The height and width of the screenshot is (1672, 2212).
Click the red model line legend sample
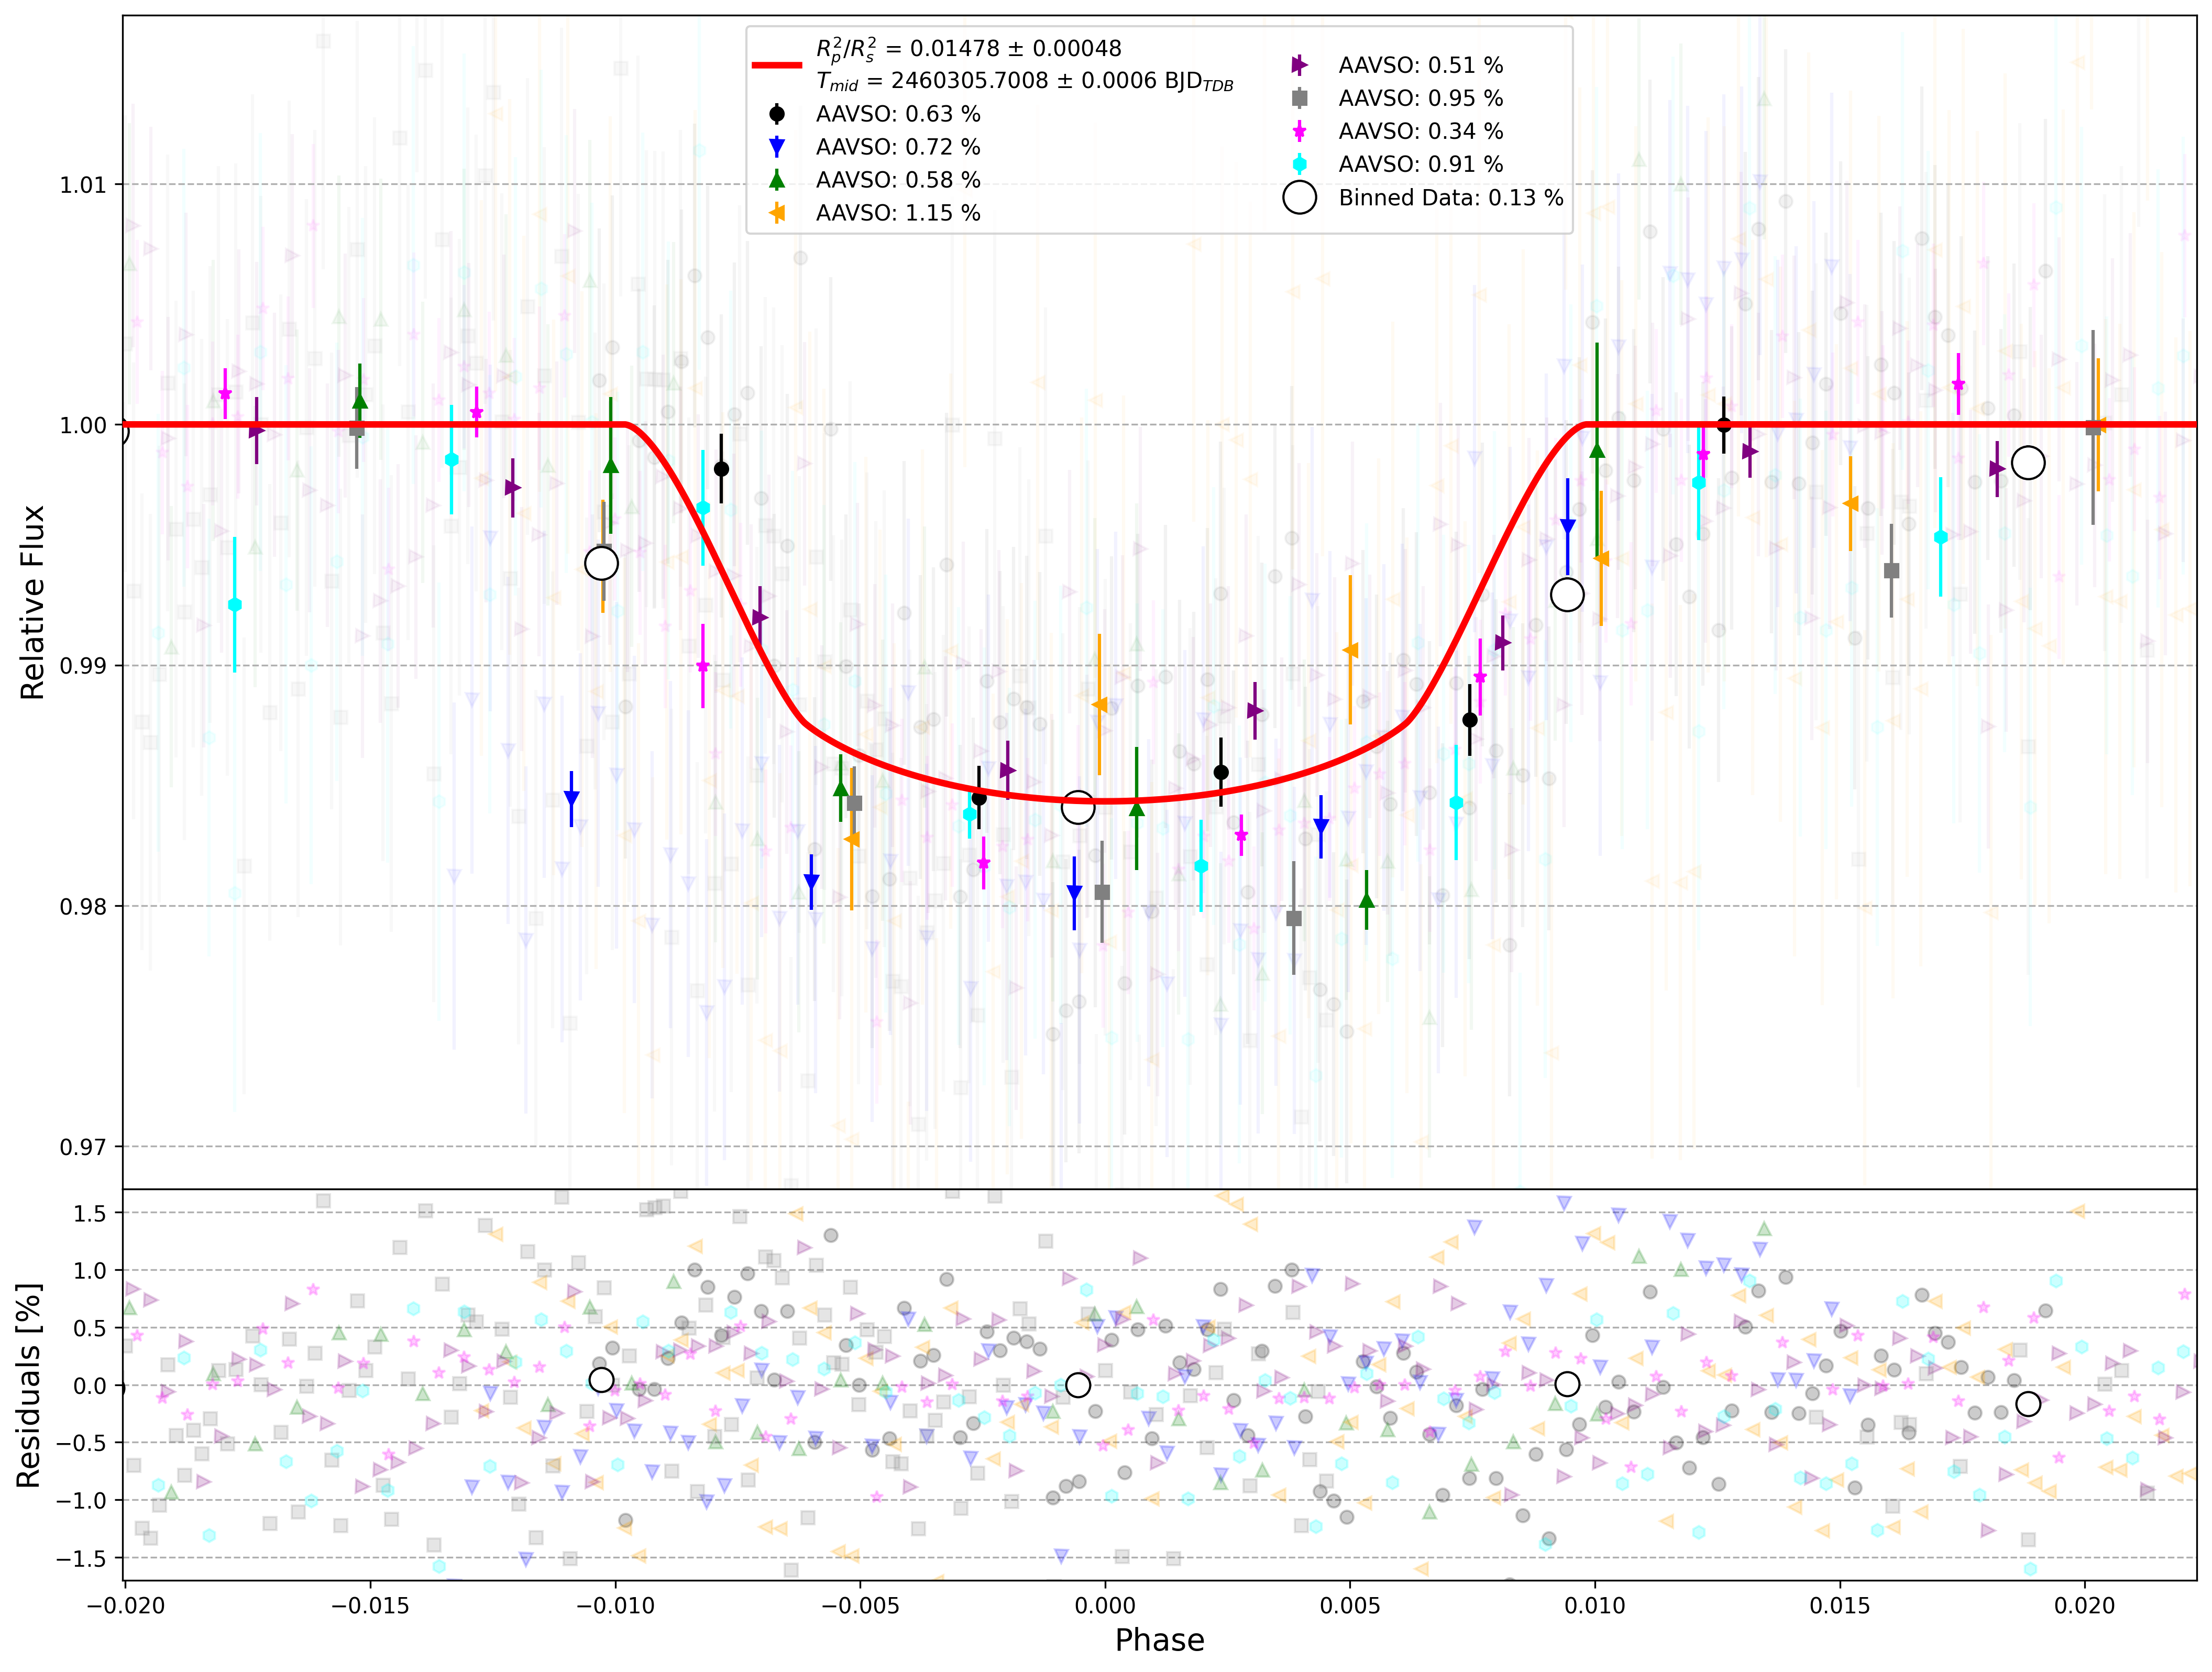coord(777,65)
